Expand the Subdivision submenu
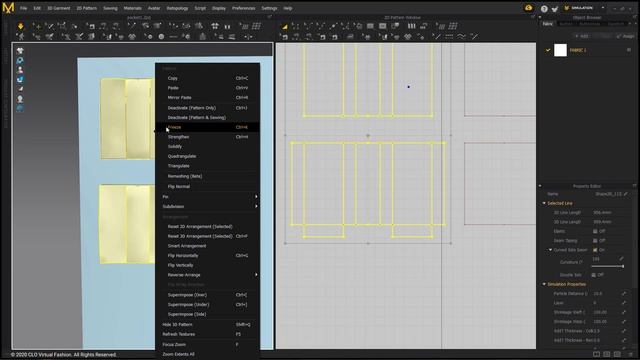The height and width of the screenshot is (360, 640). tap(208, 207)
